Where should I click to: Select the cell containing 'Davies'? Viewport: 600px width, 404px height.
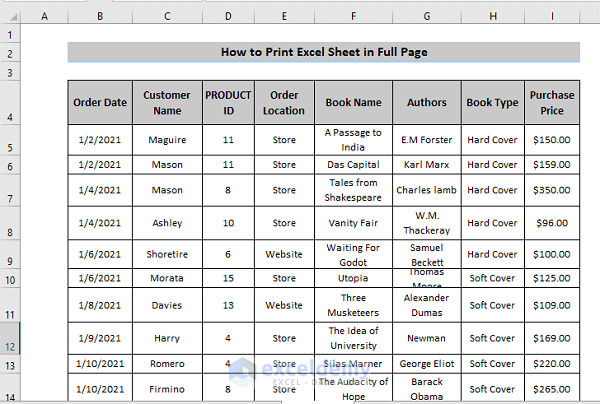[167, 305]
